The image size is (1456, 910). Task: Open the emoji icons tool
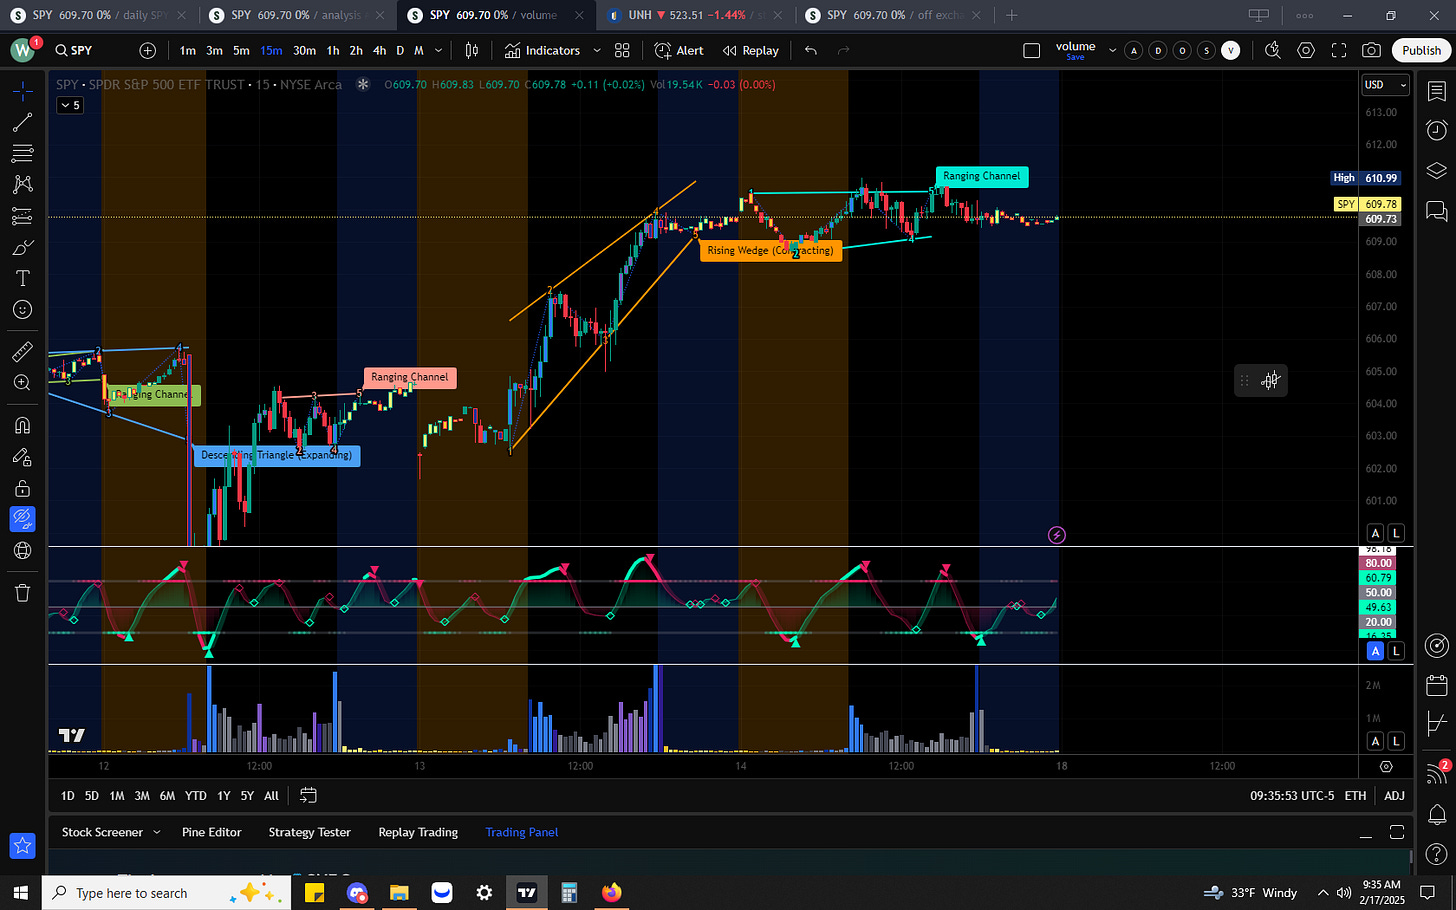point(22,310)
